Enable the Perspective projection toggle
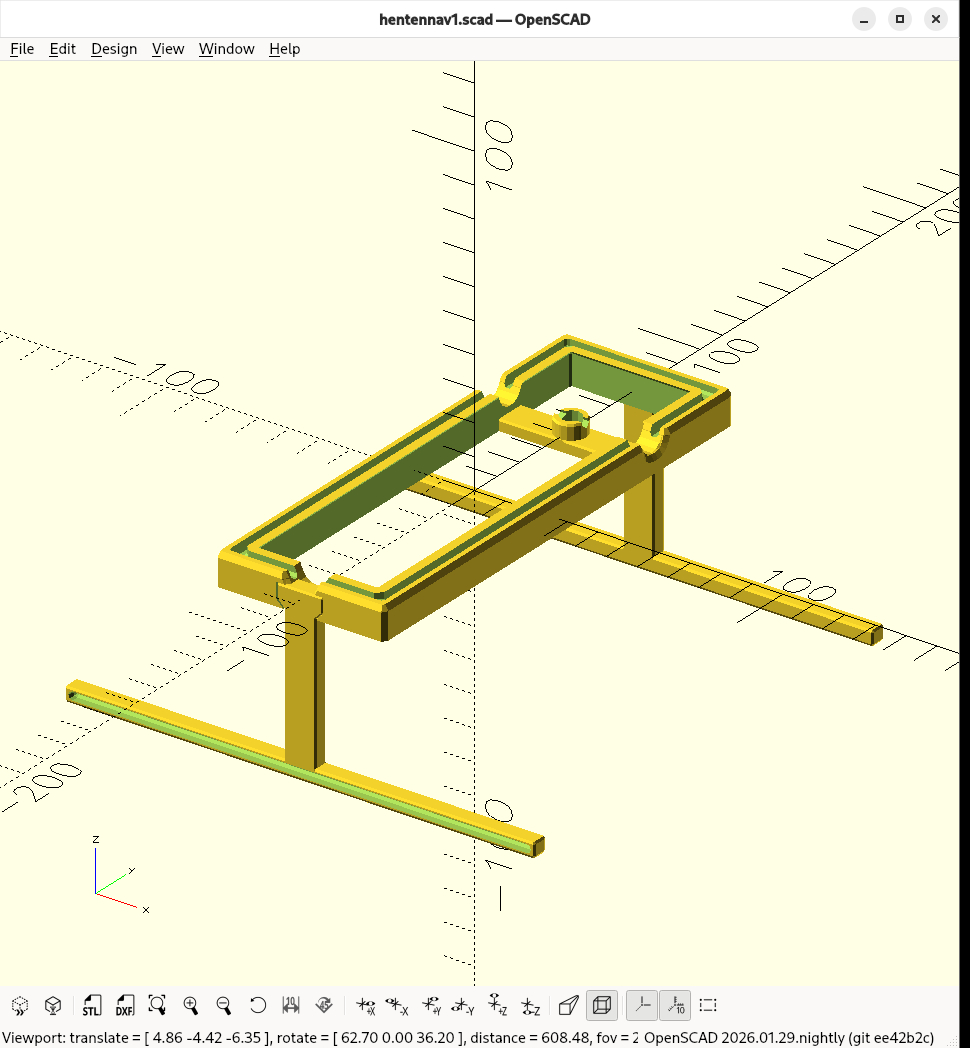Screen dimensions: 970x1048 [x=568, y=1005]
